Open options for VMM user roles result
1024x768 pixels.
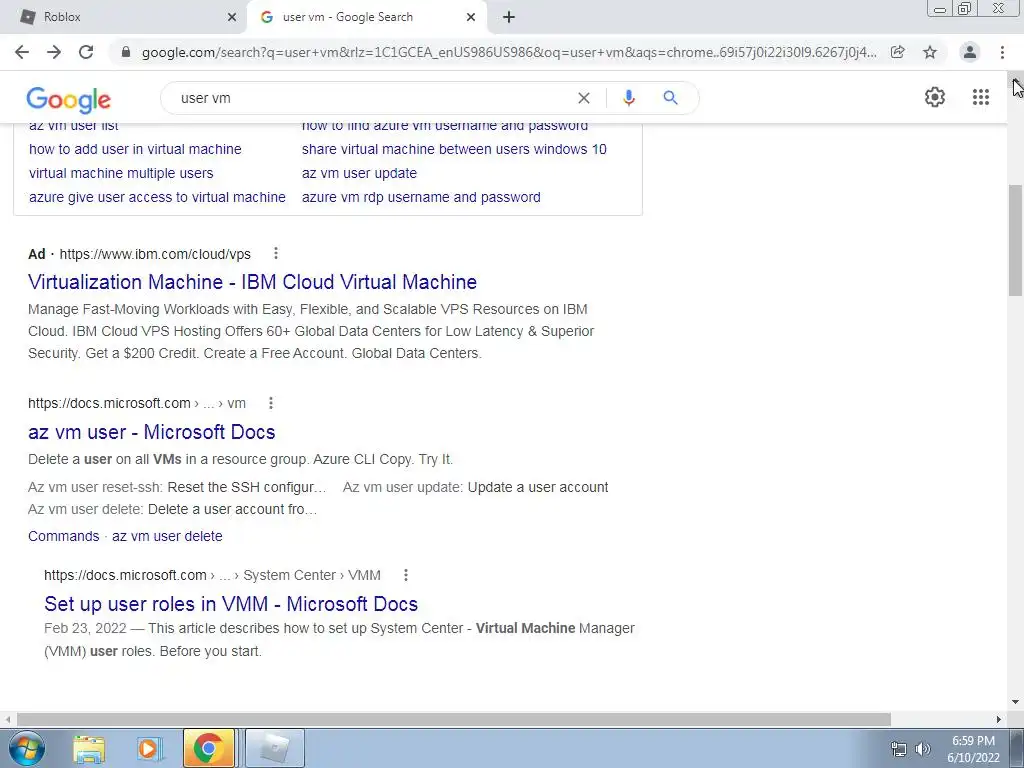406,575
